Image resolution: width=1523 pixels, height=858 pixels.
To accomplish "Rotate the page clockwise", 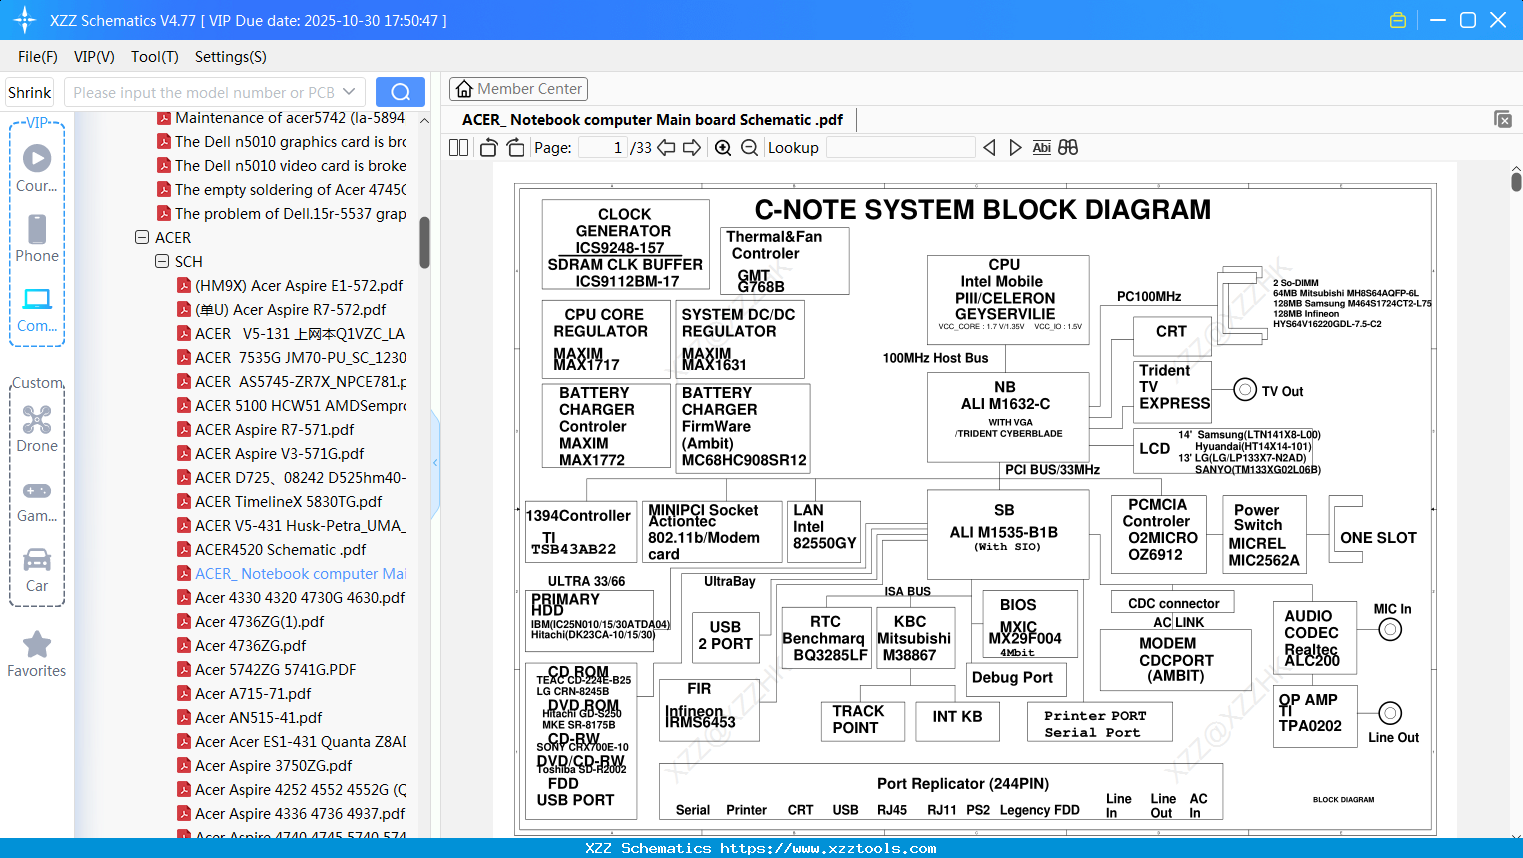I will [515, 148].
